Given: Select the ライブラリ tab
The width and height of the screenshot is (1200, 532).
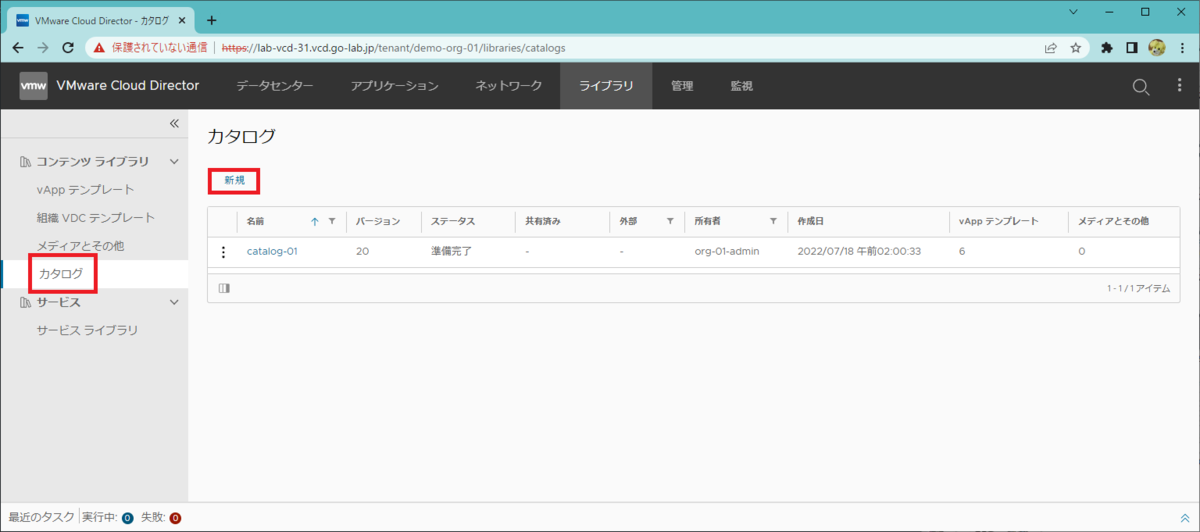Looking at the screenshot, I should point(606,86).
